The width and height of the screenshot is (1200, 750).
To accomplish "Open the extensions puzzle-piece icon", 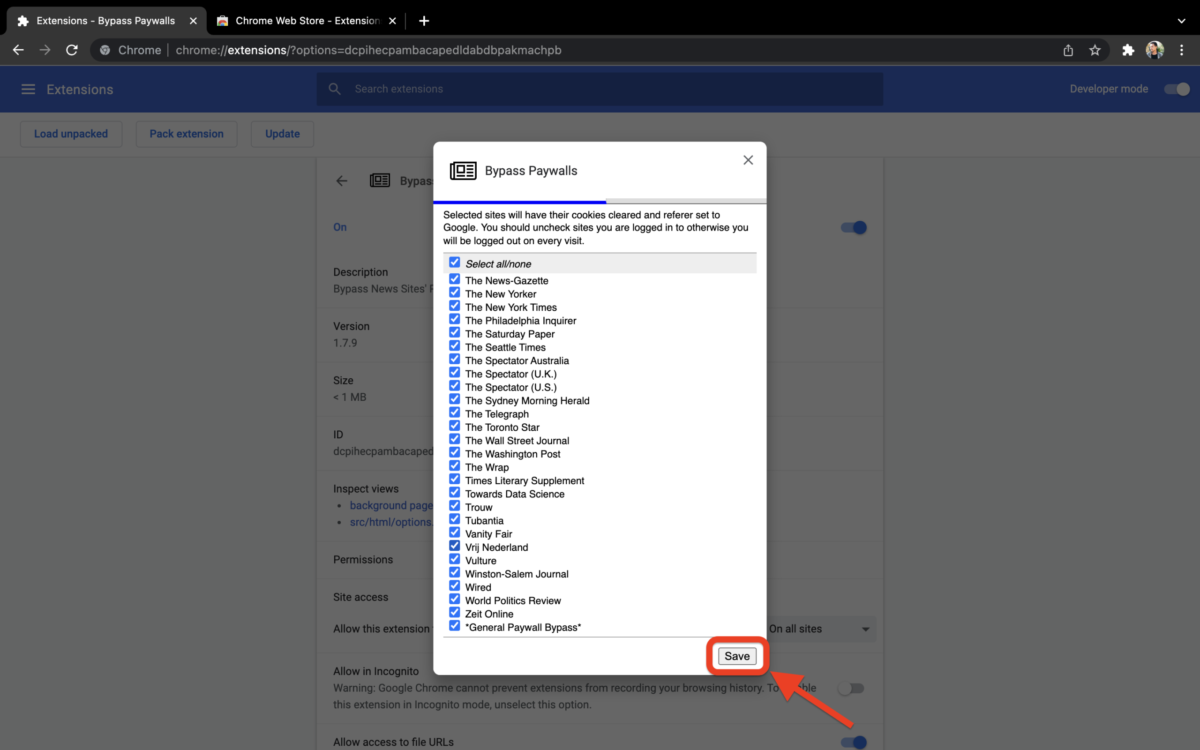I will [x=1127, y=49].
